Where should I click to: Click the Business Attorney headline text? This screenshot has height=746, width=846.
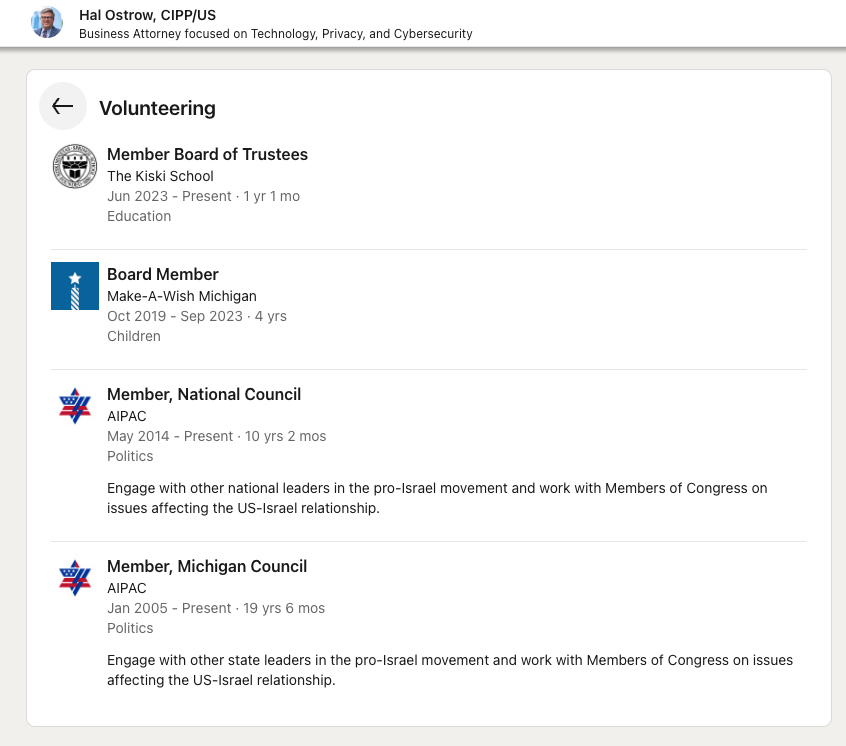click(x=275, y=33)
